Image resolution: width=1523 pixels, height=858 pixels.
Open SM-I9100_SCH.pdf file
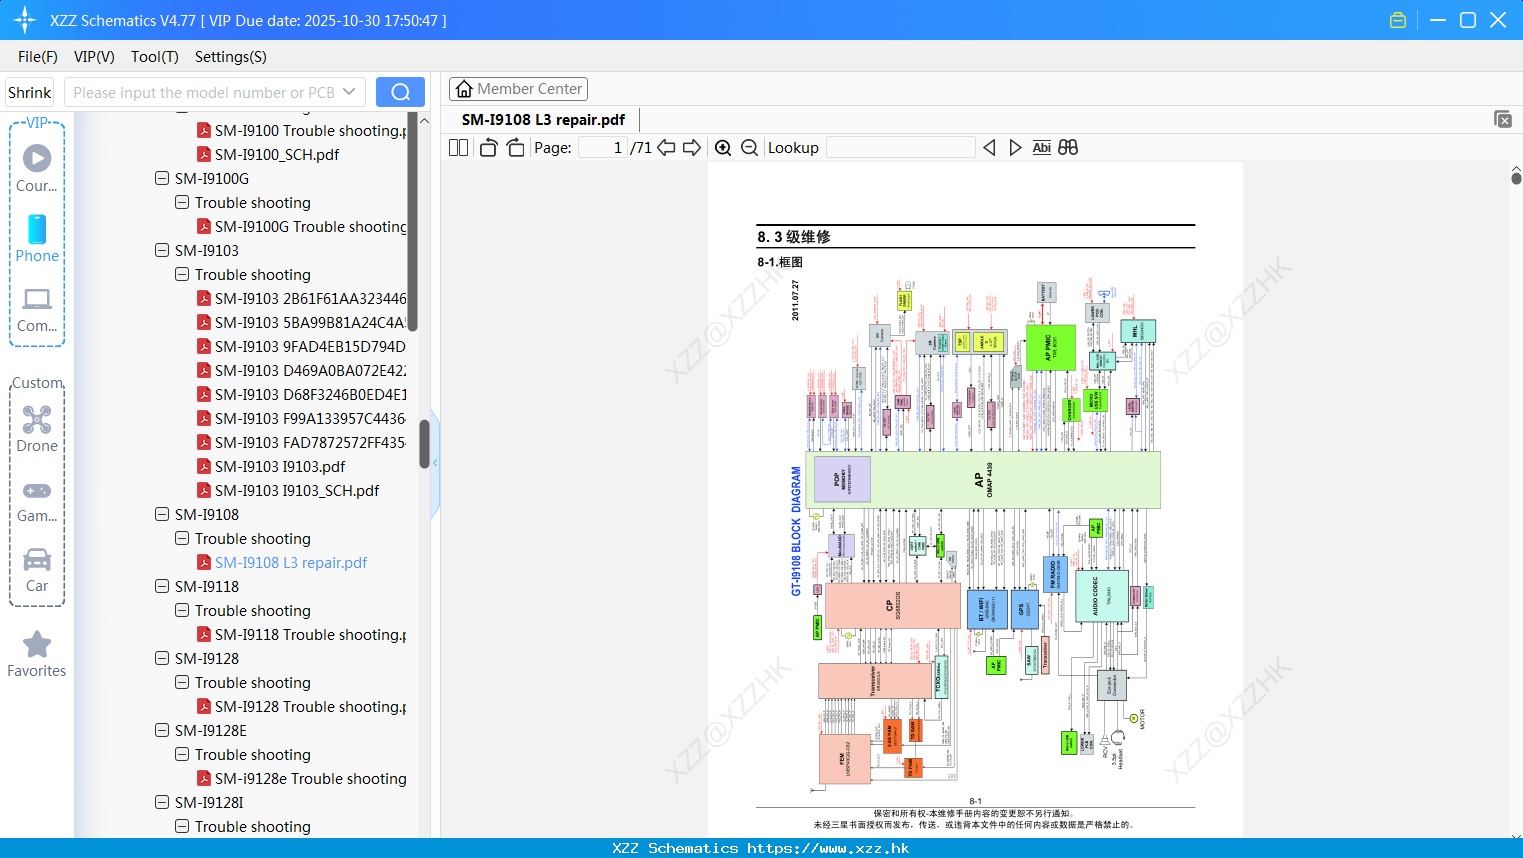tap(277, 155)
